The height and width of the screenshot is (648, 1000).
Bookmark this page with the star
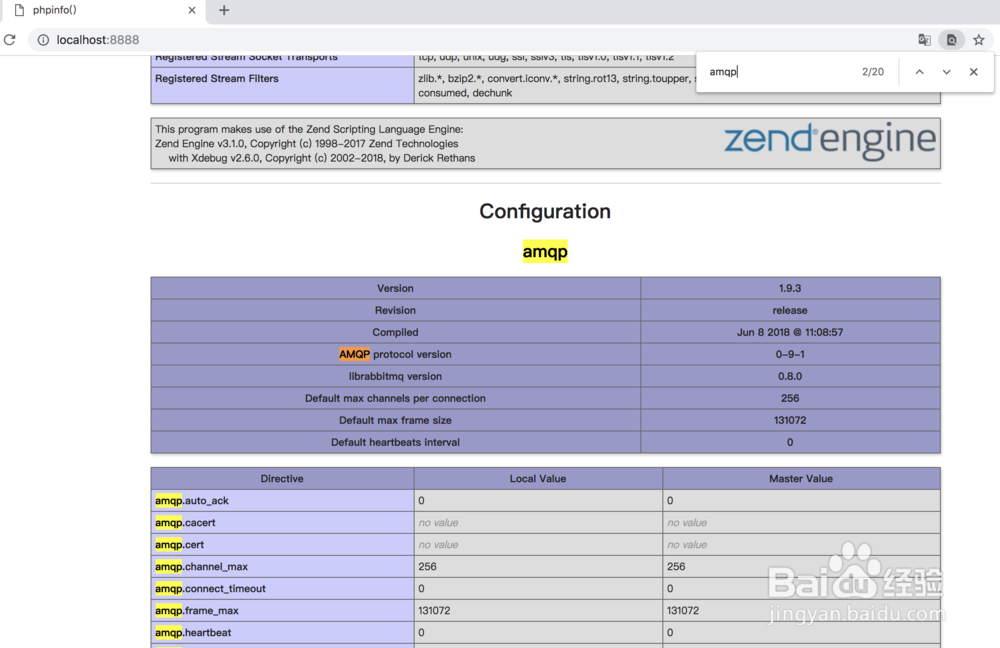pyautogui.click(x=978, y=40)
